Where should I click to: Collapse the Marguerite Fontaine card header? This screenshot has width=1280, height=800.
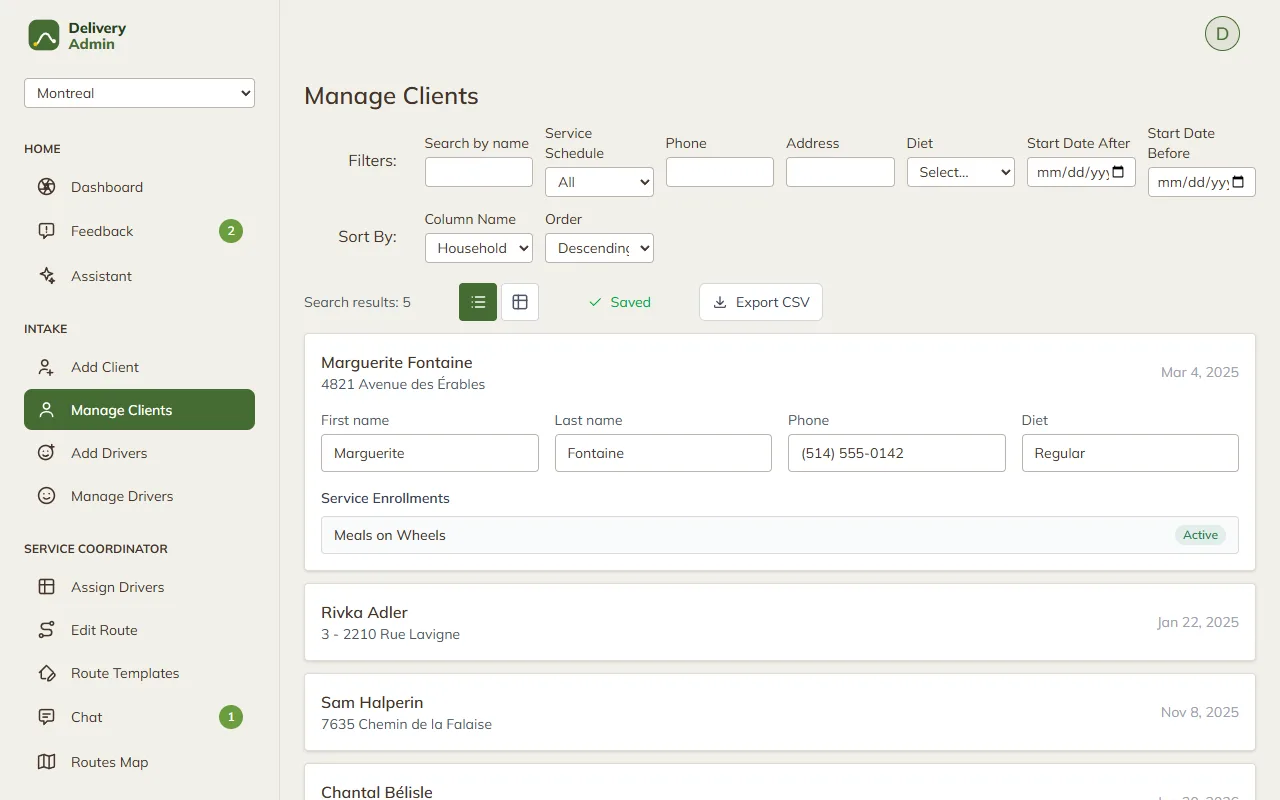point(780,372)
